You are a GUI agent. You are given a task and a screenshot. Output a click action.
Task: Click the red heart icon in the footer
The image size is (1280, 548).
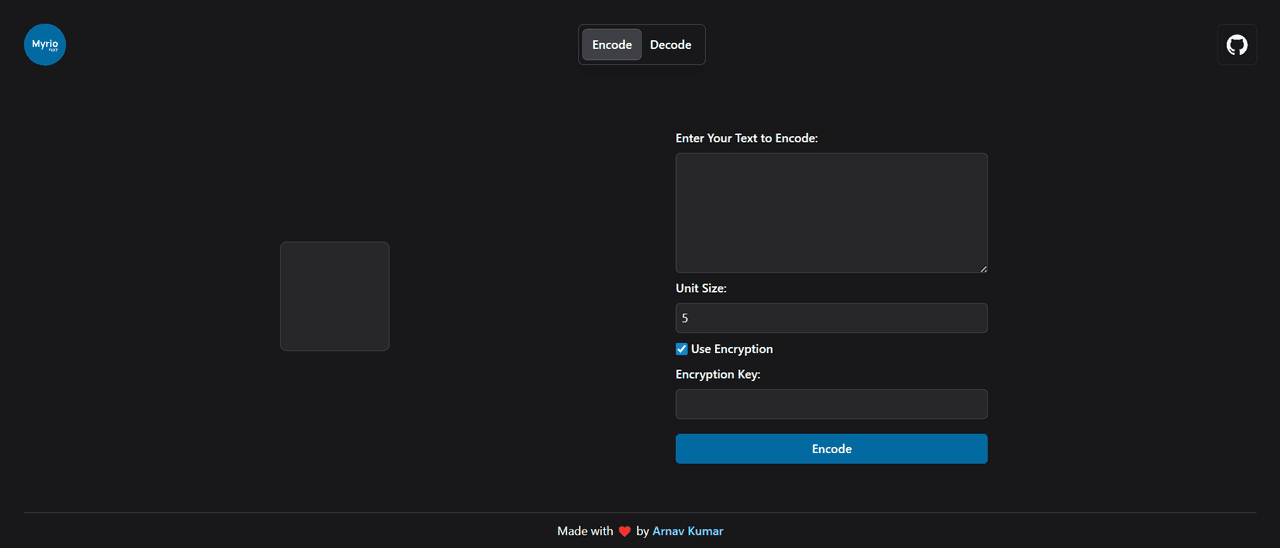624,532
